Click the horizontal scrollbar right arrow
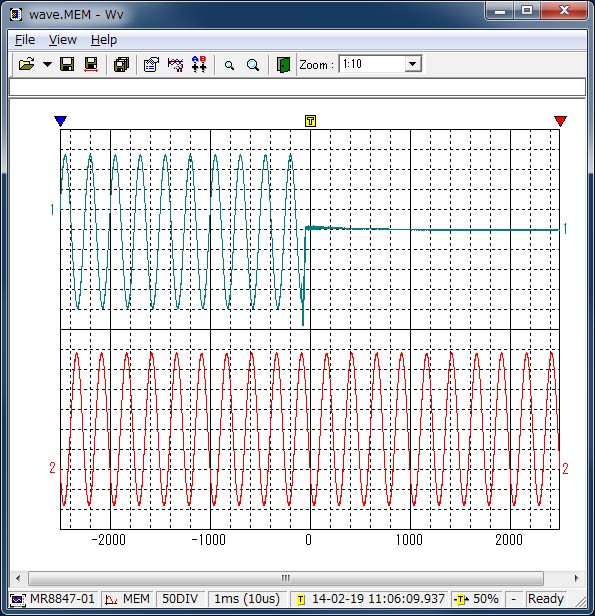 coord(576,578)
